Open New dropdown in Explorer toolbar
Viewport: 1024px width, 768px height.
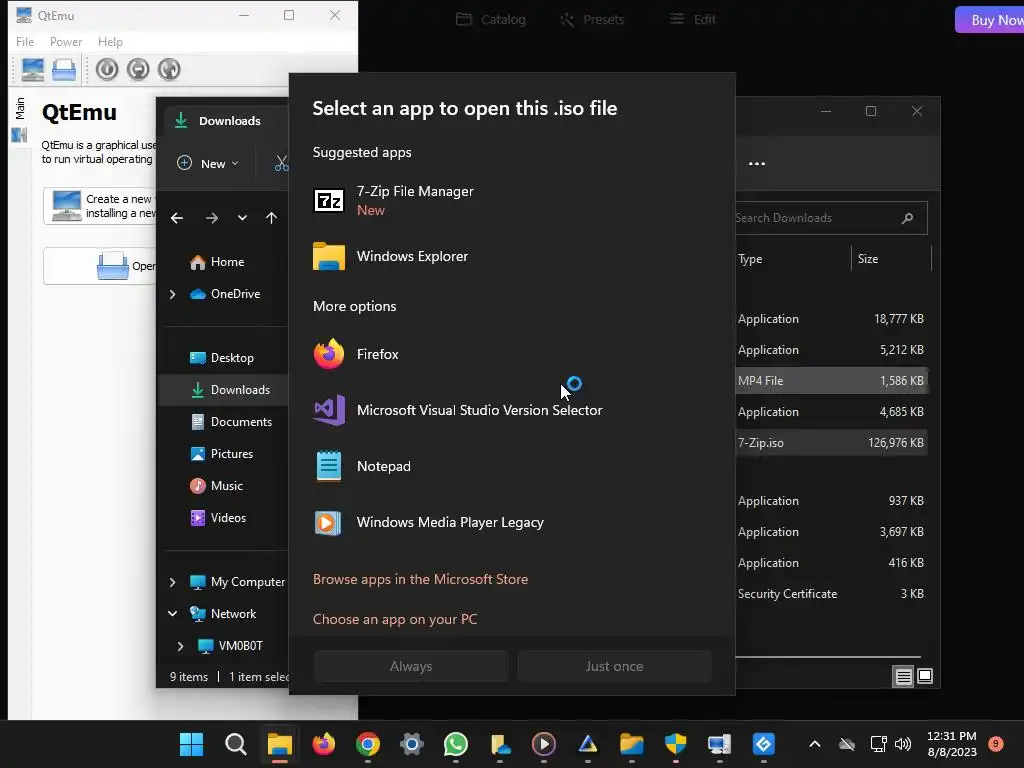(x=208, y=163)
